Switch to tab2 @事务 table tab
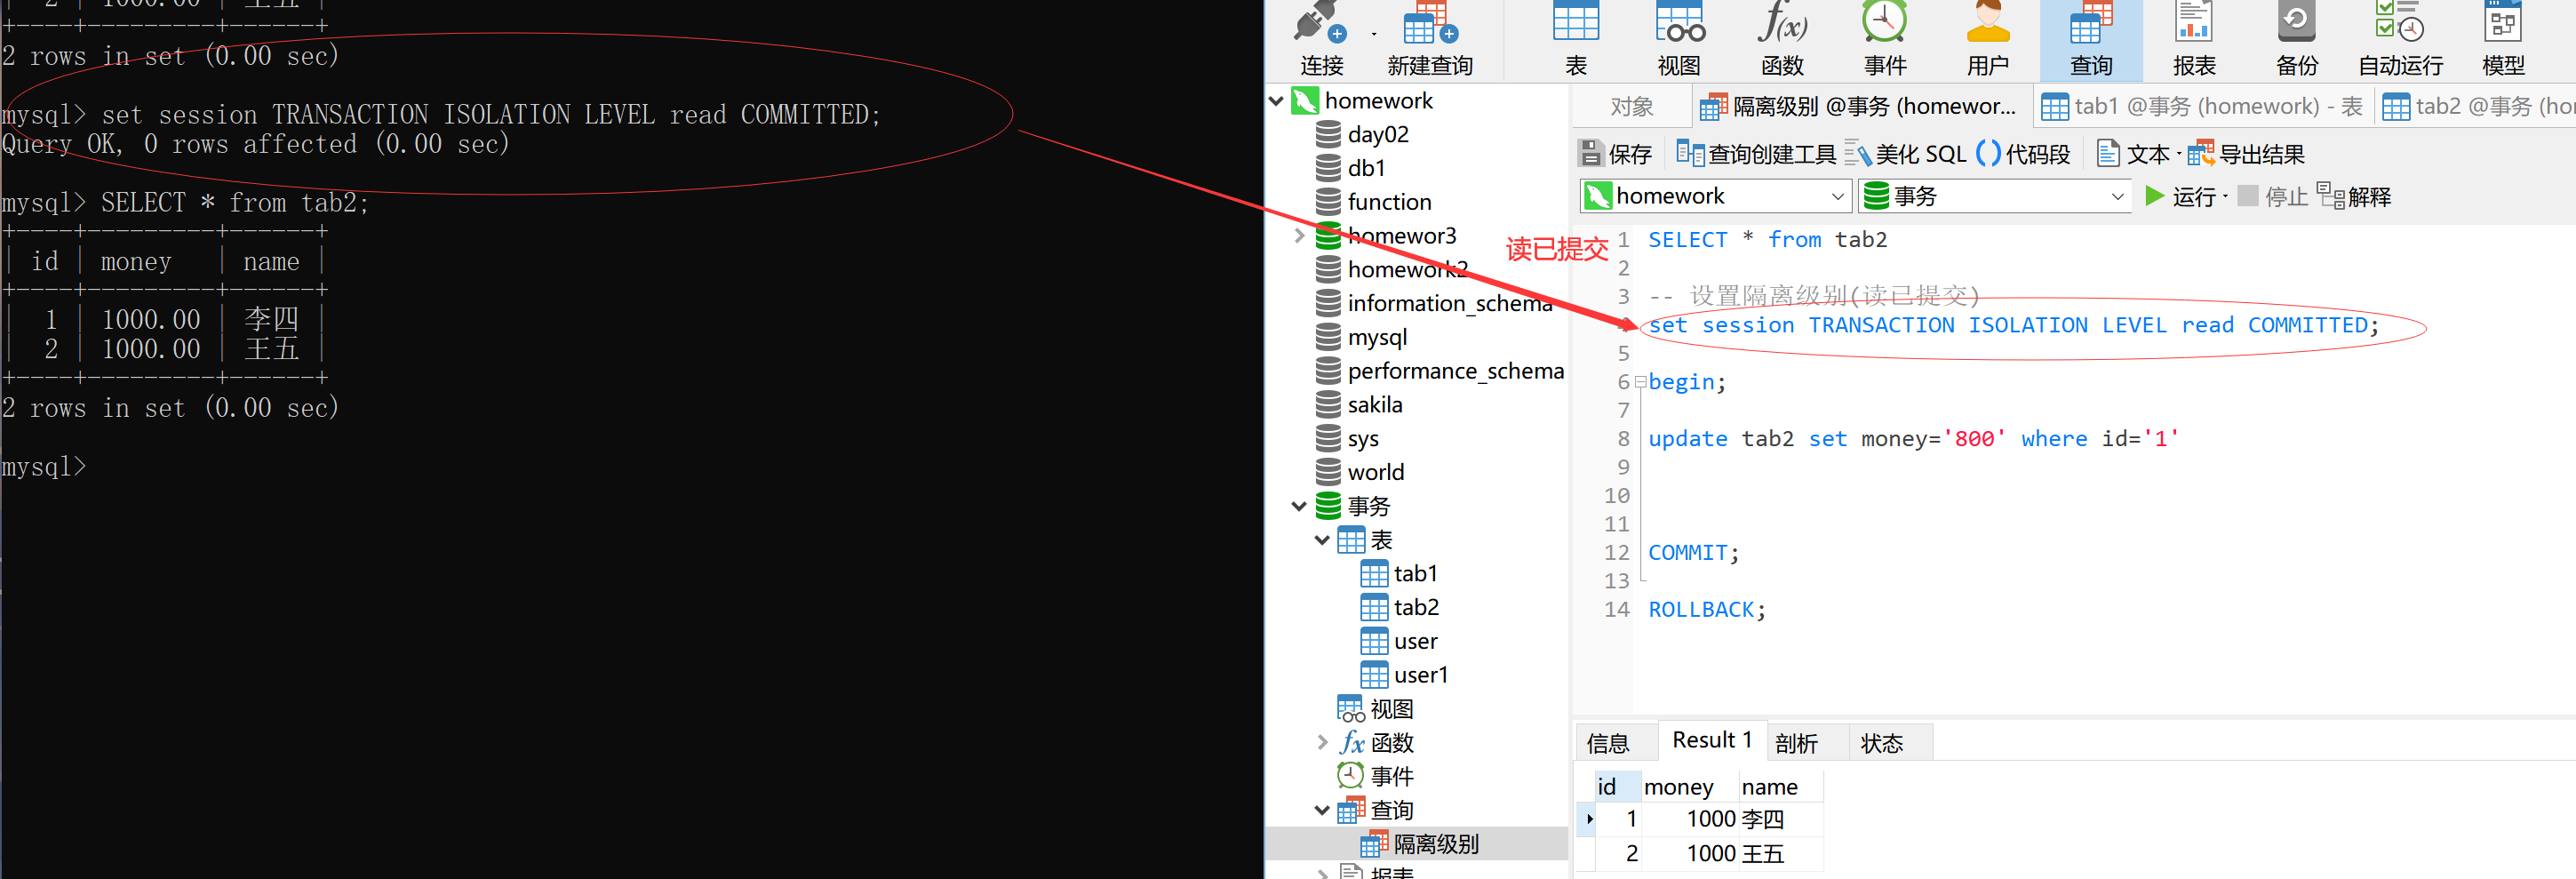2576x879 pixels. pyautogui.click(x=2476, y=106)
